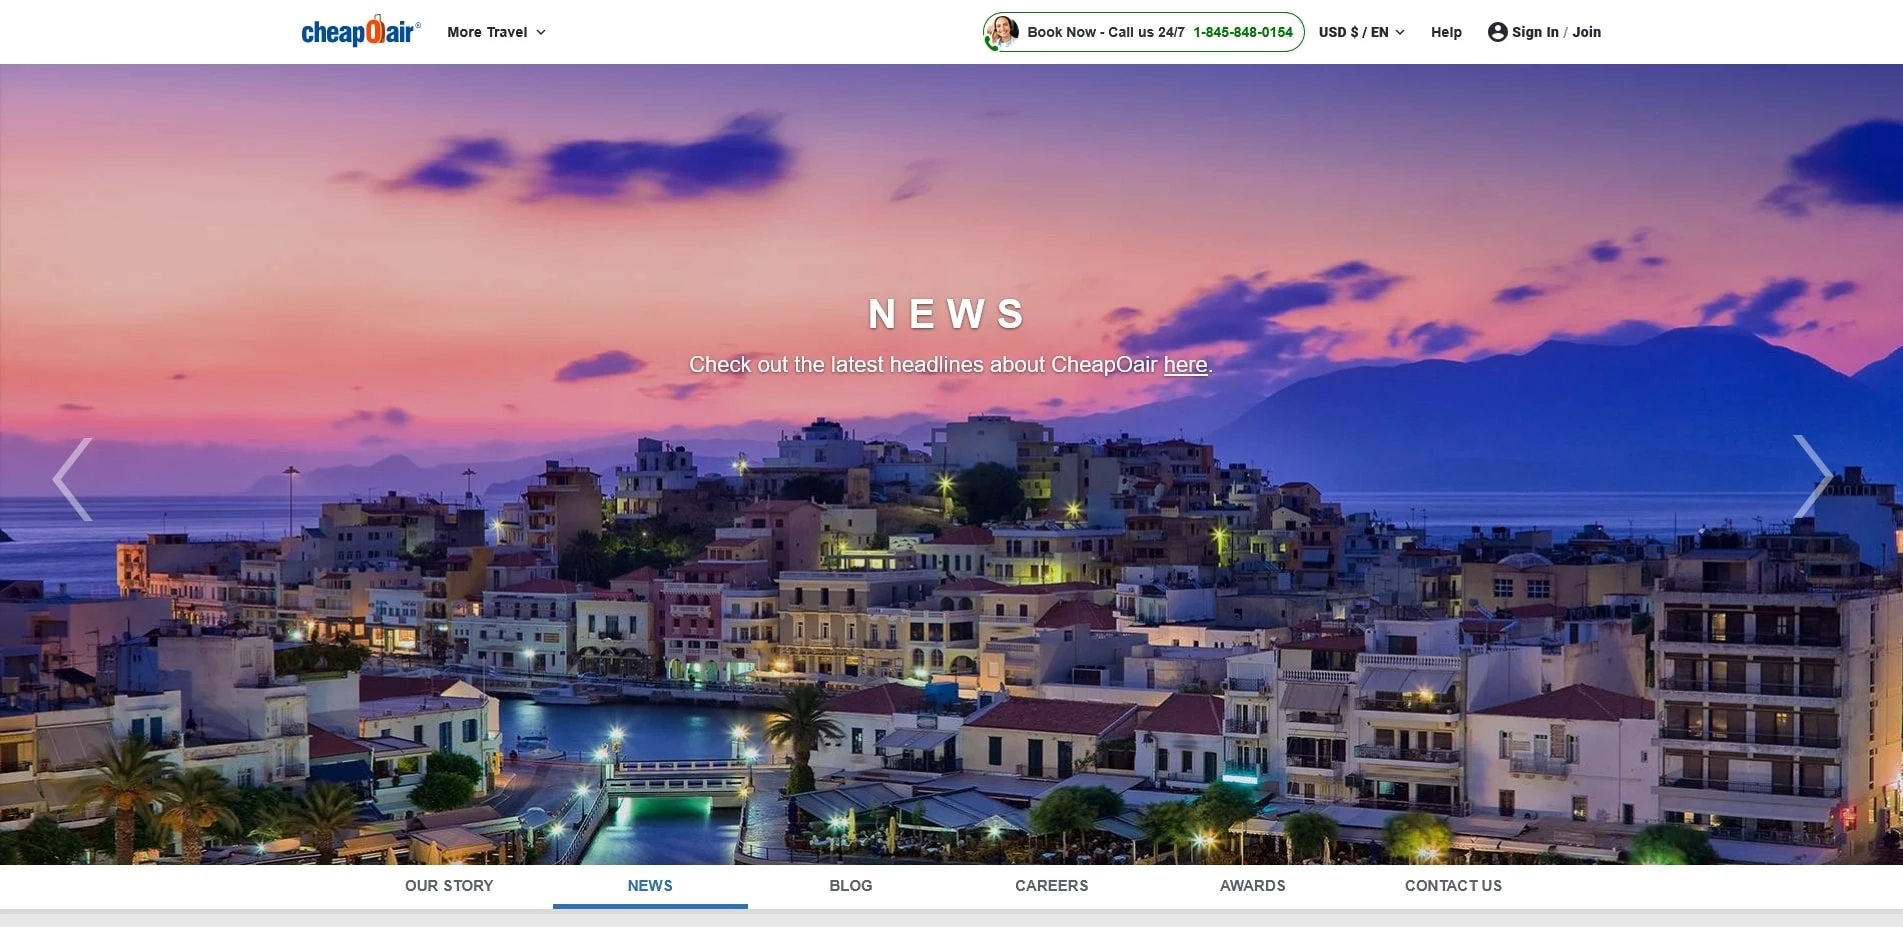Screen dimensions: 1903x927
Task: Click phone number 1-845-848-0154
Action: (x=1242, y=32)
